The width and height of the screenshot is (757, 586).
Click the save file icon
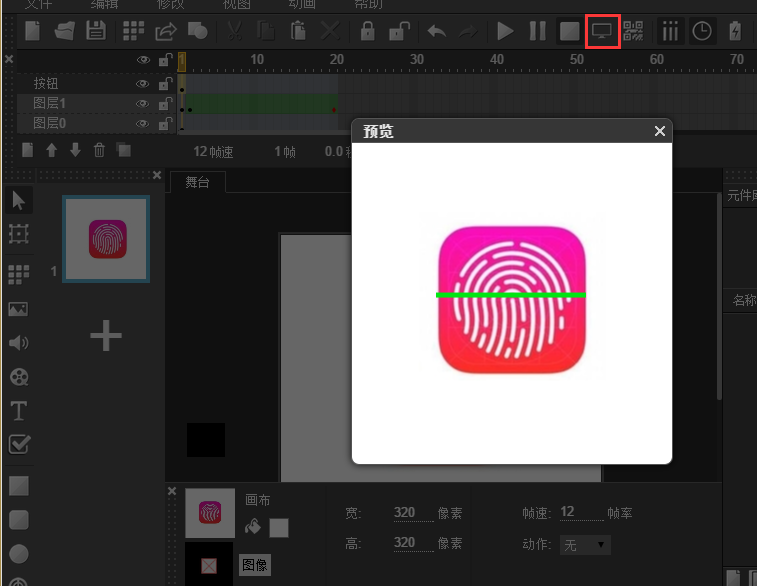[95, 31]
